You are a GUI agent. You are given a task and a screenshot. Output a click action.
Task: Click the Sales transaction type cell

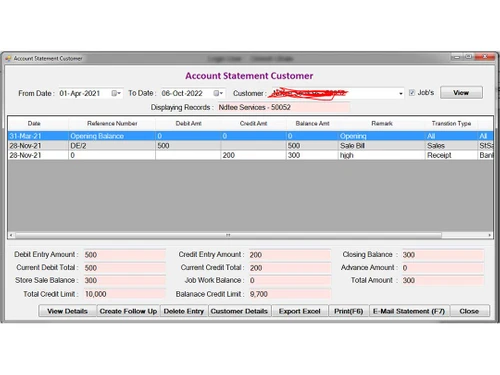pyautogui.click(x=451, y=146)
